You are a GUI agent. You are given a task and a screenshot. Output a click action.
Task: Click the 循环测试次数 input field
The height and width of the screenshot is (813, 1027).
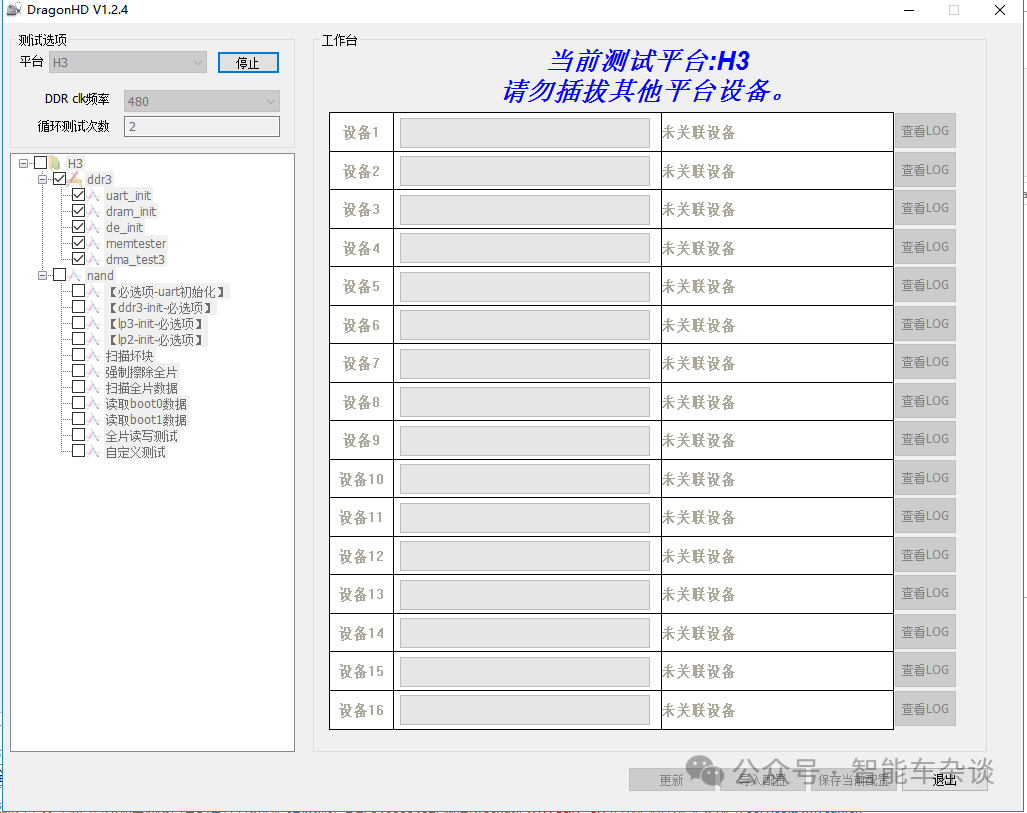tap(202, 126)
